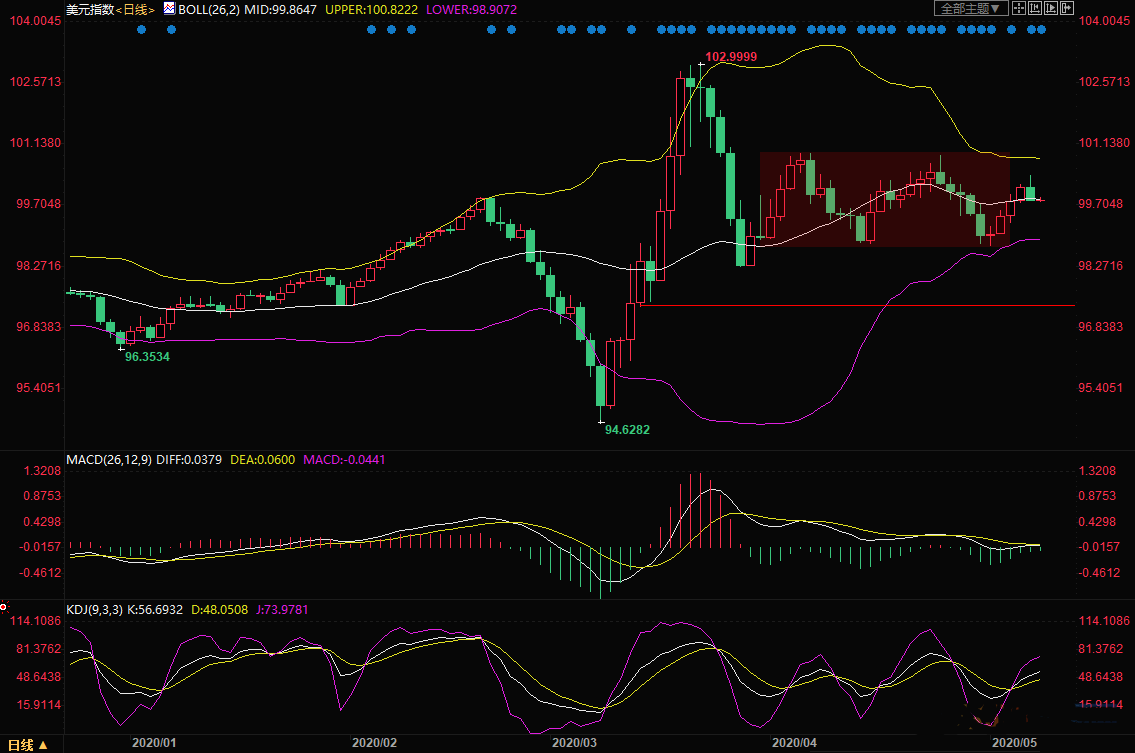
Task: Click the BOLL indicator chart icon
Action: [169, 8]
